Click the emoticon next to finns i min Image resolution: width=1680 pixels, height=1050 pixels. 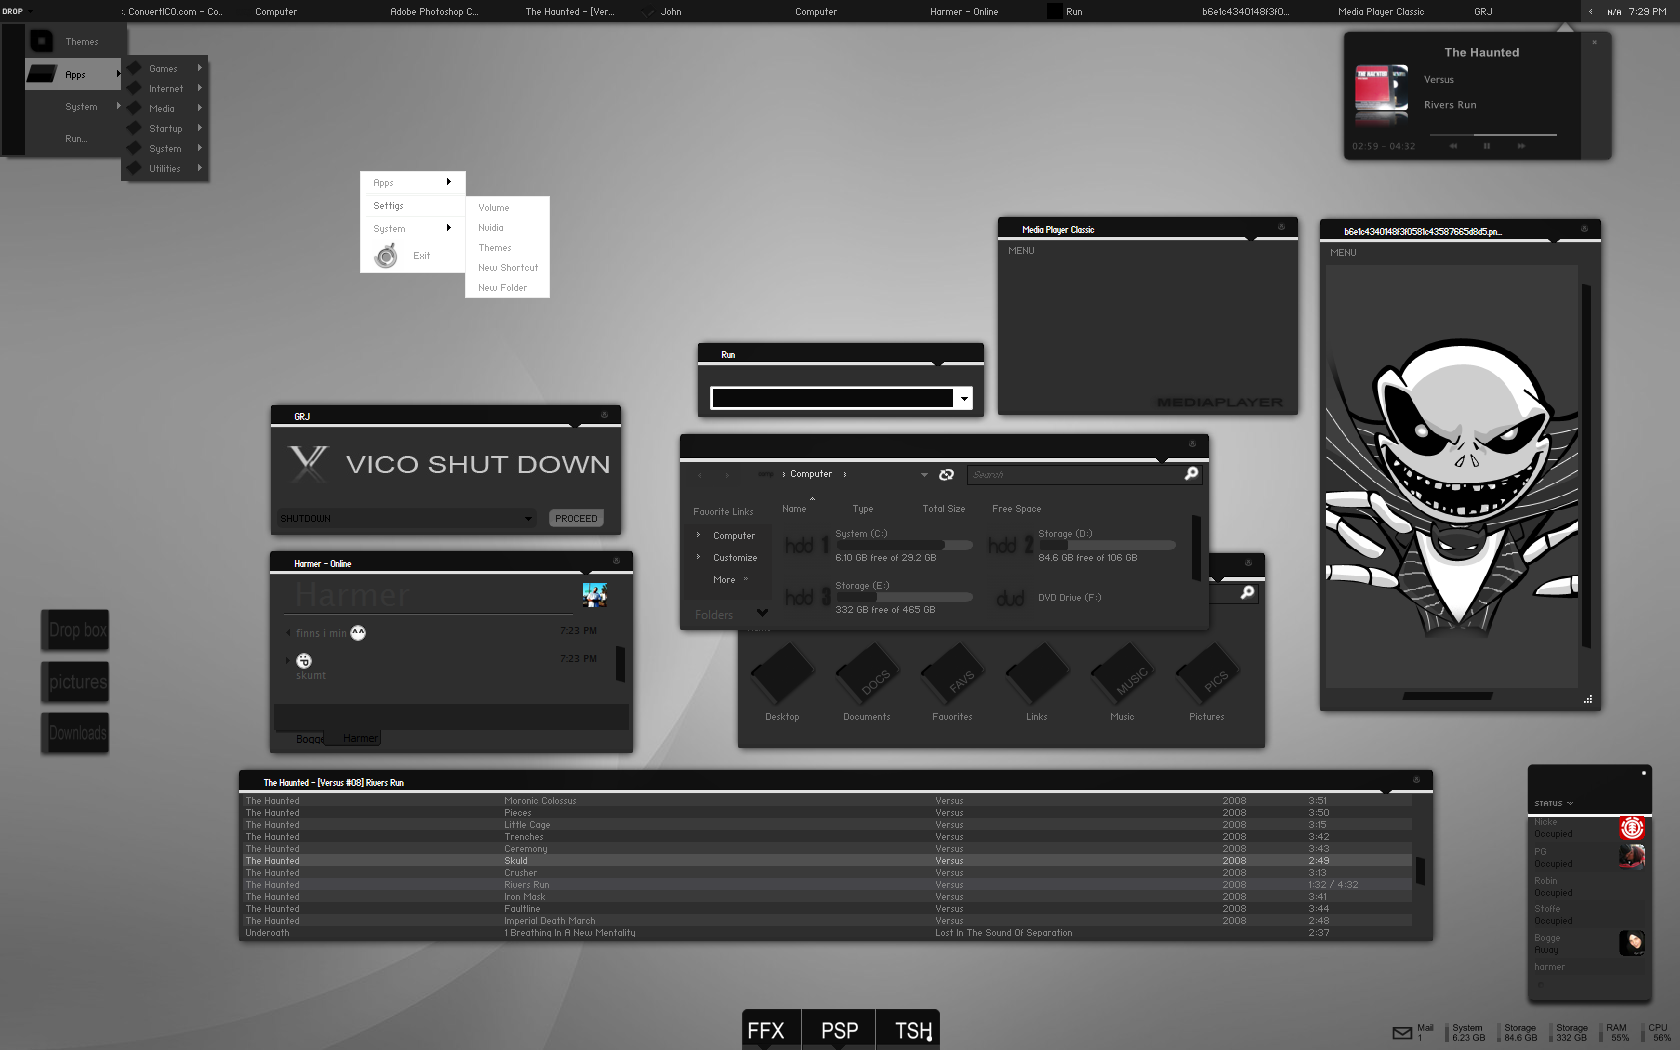pos(358,633)
